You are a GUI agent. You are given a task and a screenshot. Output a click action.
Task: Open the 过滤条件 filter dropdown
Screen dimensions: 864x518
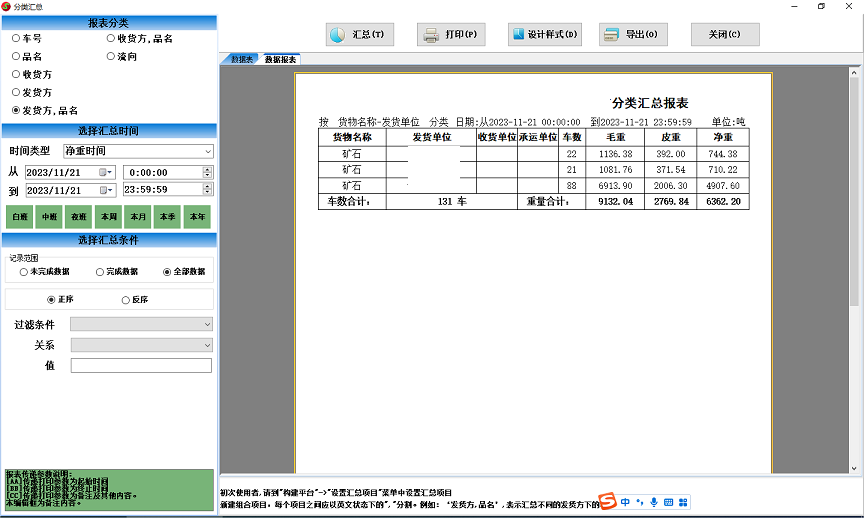(207, 324)
